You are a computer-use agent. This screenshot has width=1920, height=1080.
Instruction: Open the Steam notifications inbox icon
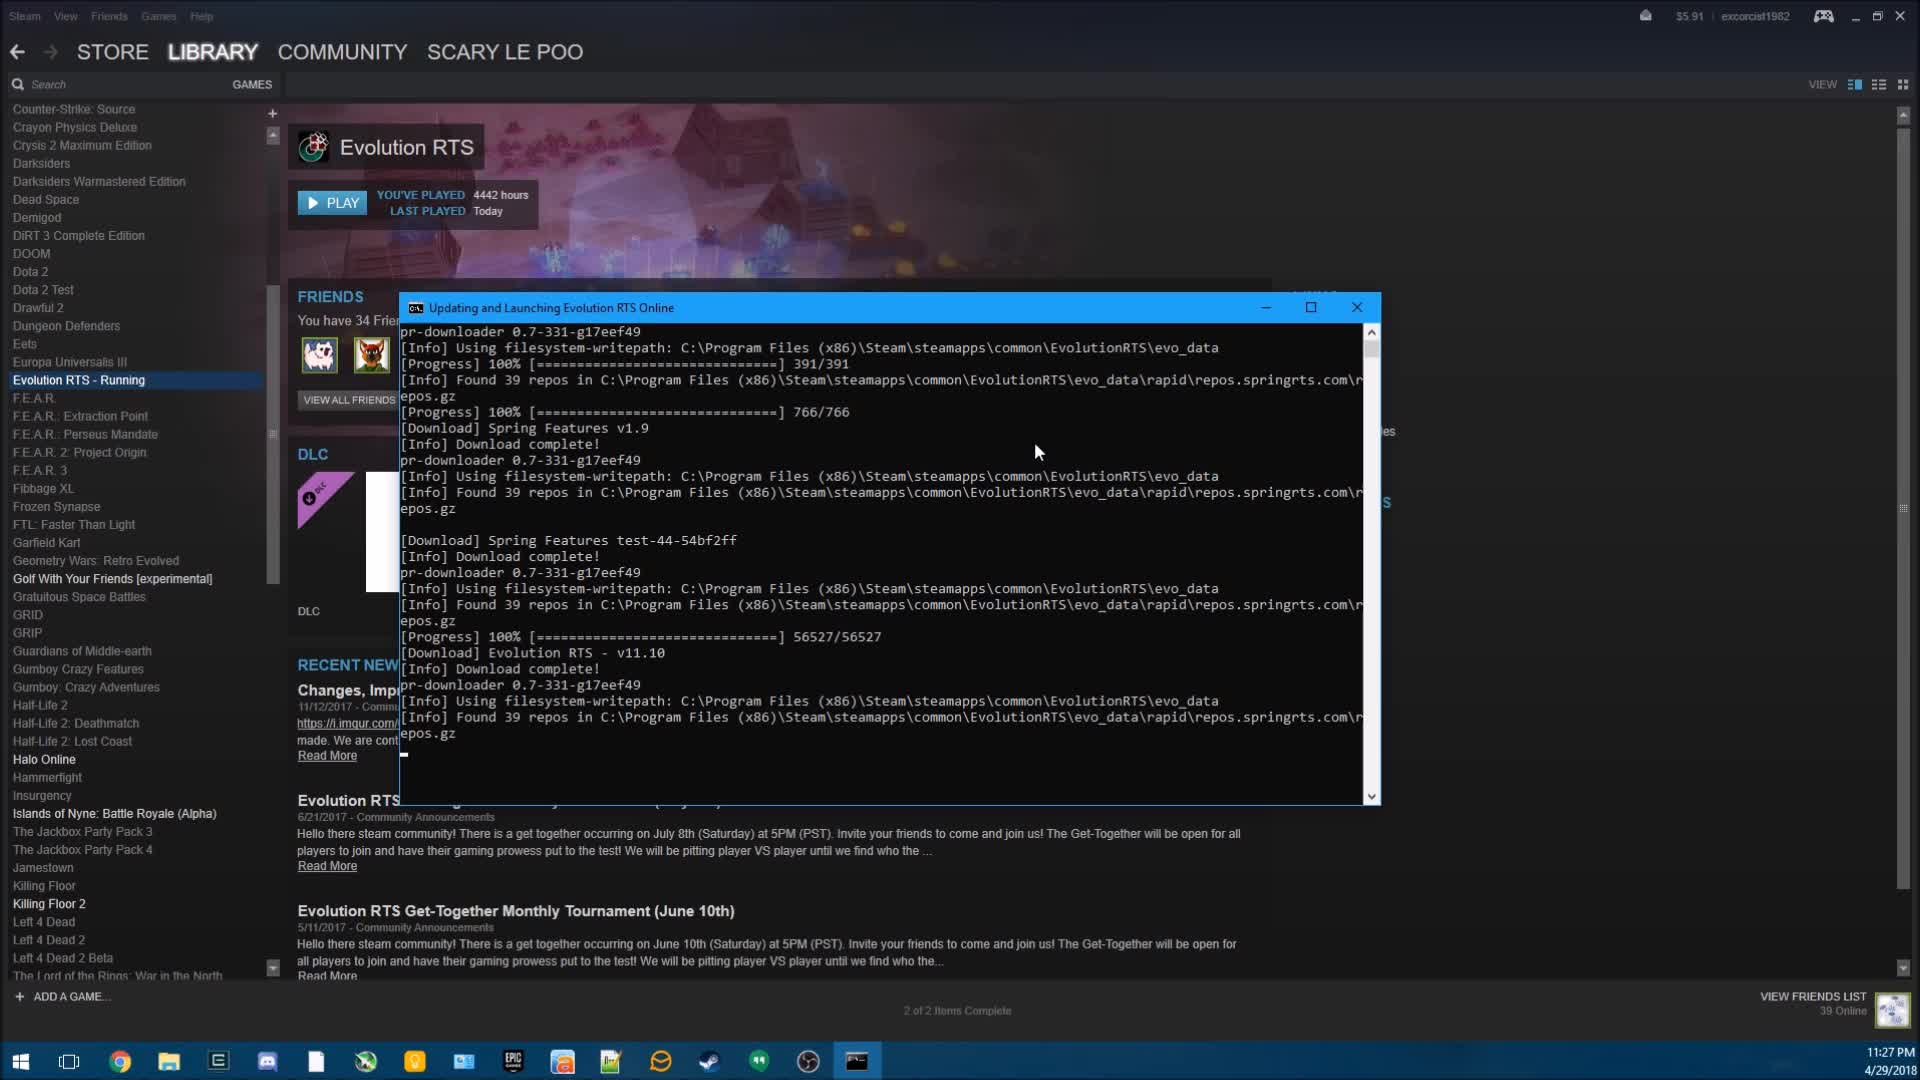(x=1645, y=16)
